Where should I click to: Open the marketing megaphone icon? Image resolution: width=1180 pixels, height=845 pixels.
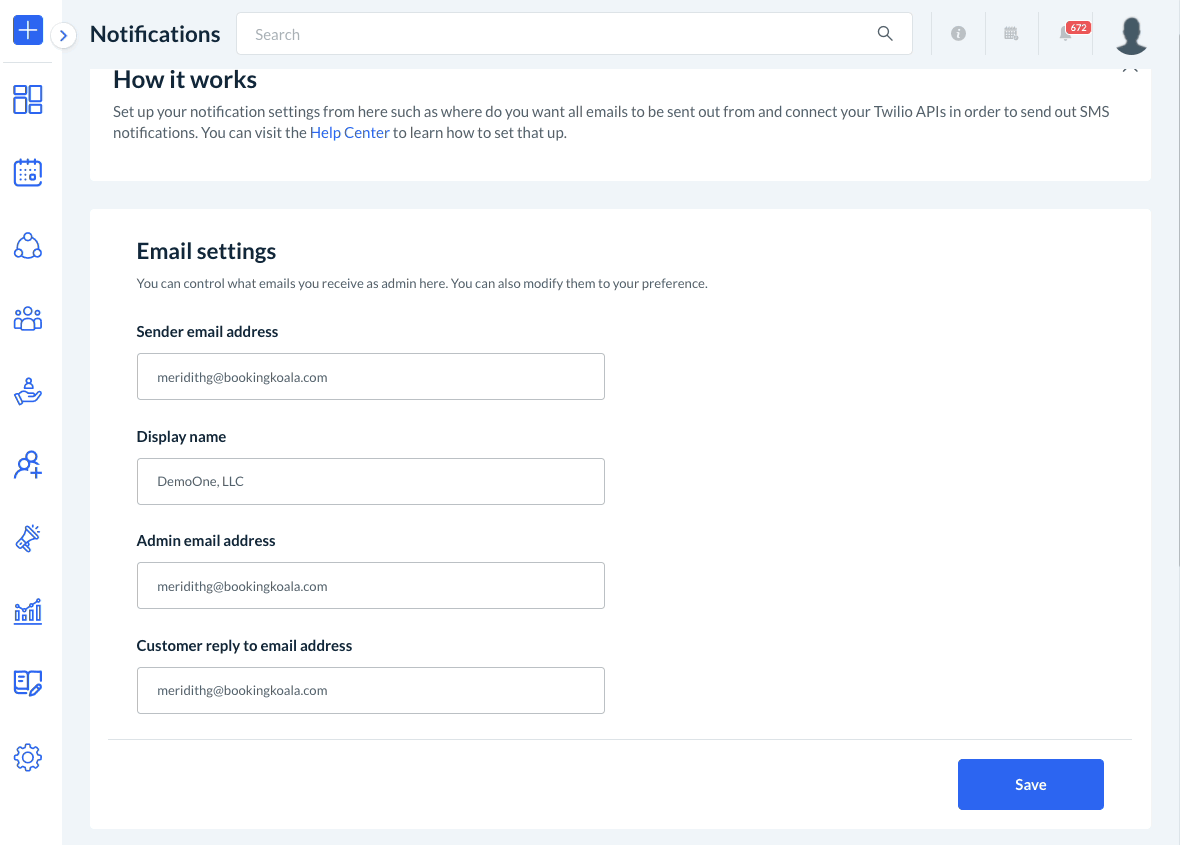(x=28, y=538)
